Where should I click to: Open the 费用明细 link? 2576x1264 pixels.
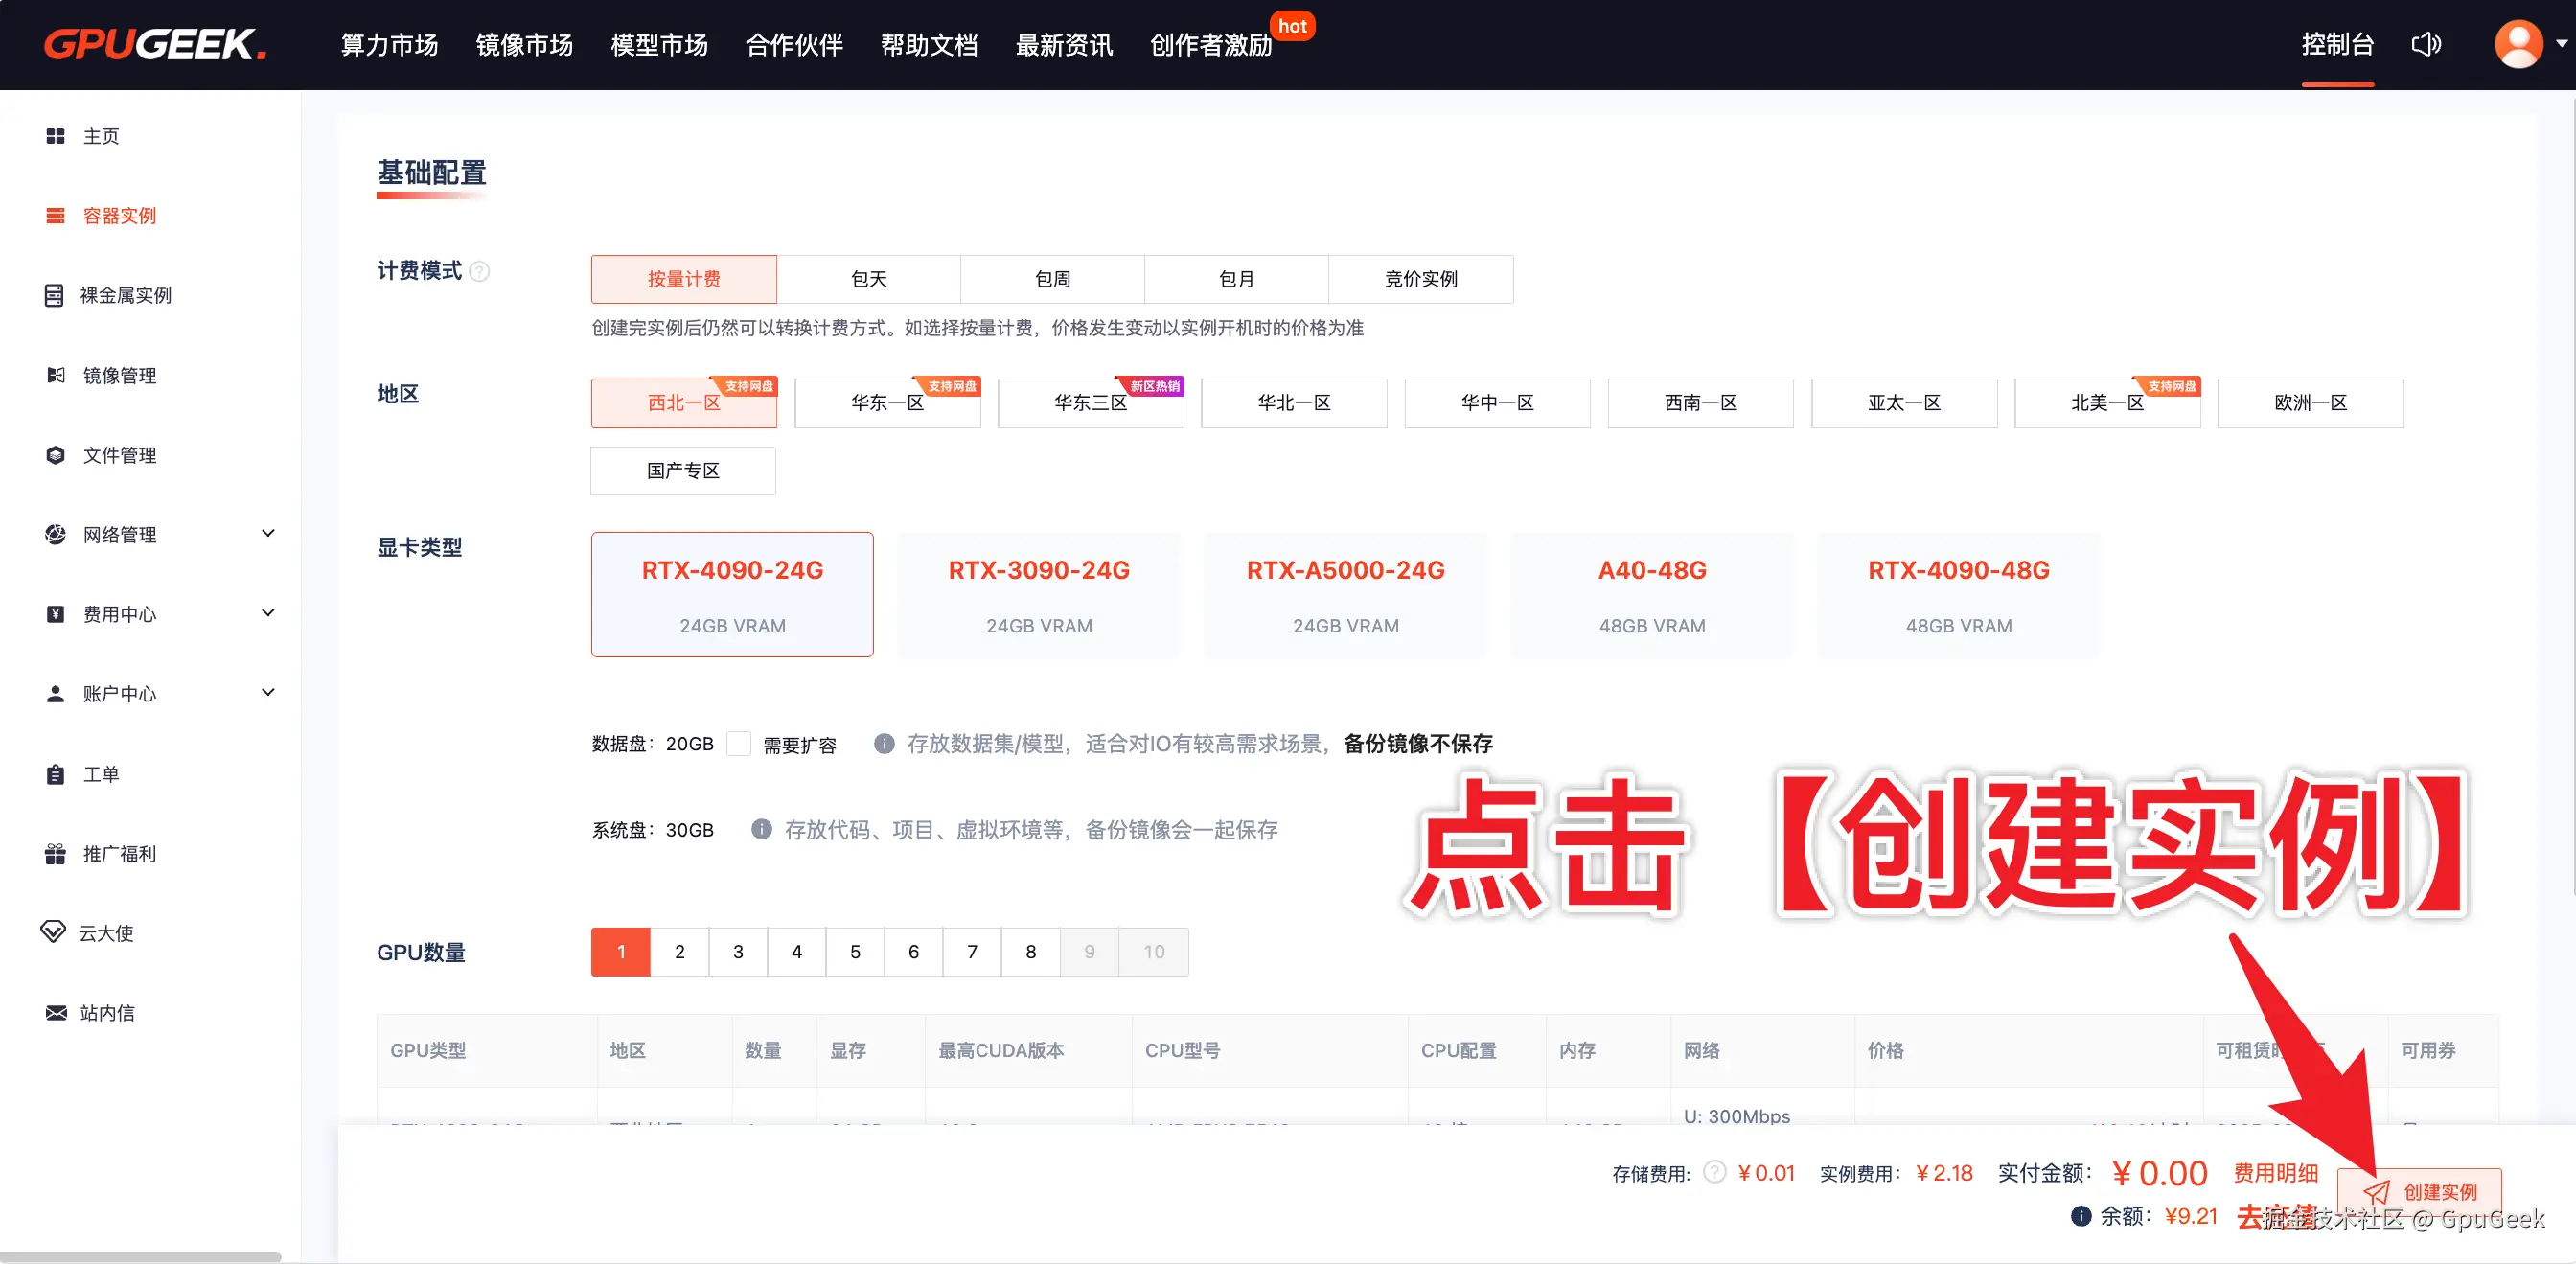tap(2275, 1173)
